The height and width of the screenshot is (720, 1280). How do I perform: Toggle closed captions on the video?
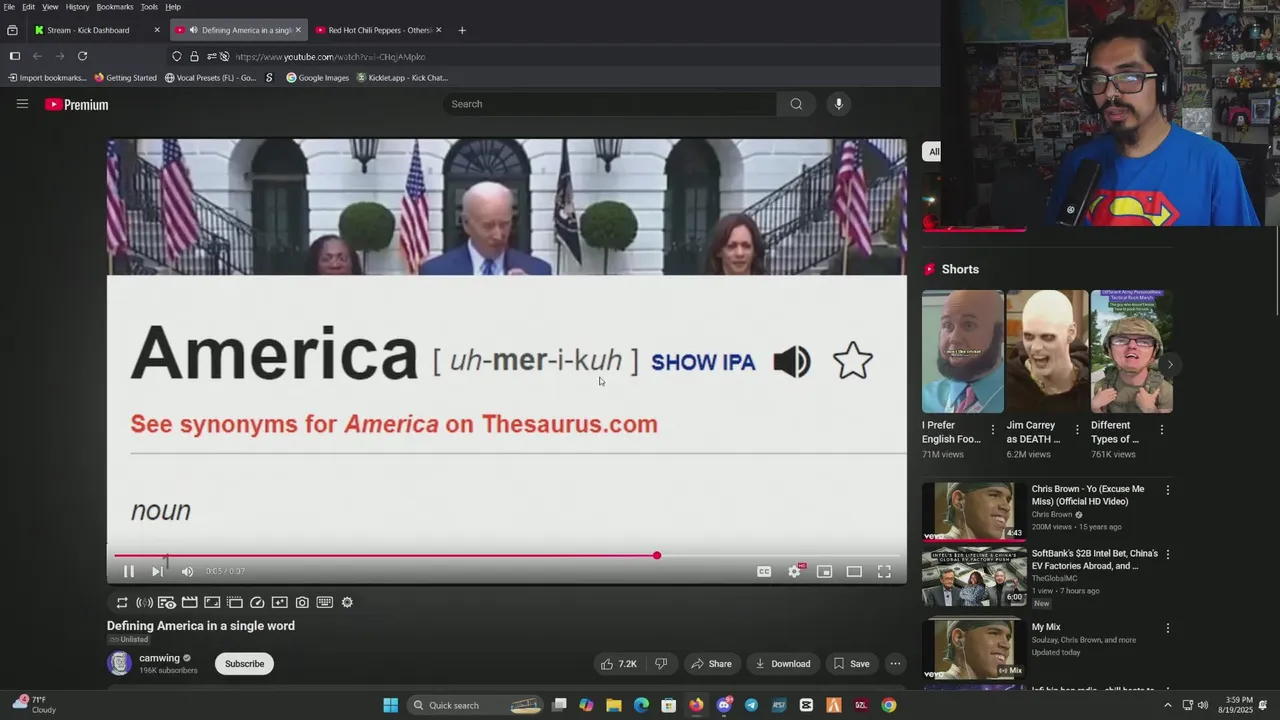pyautogui.click(x=764, y=571)
